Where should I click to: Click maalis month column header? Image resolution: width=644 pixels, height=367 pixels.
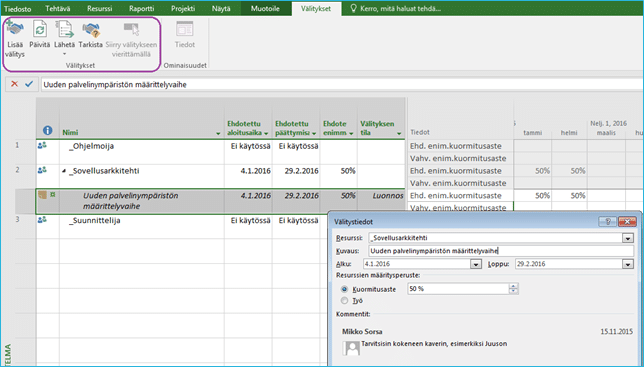coord(606,133)
